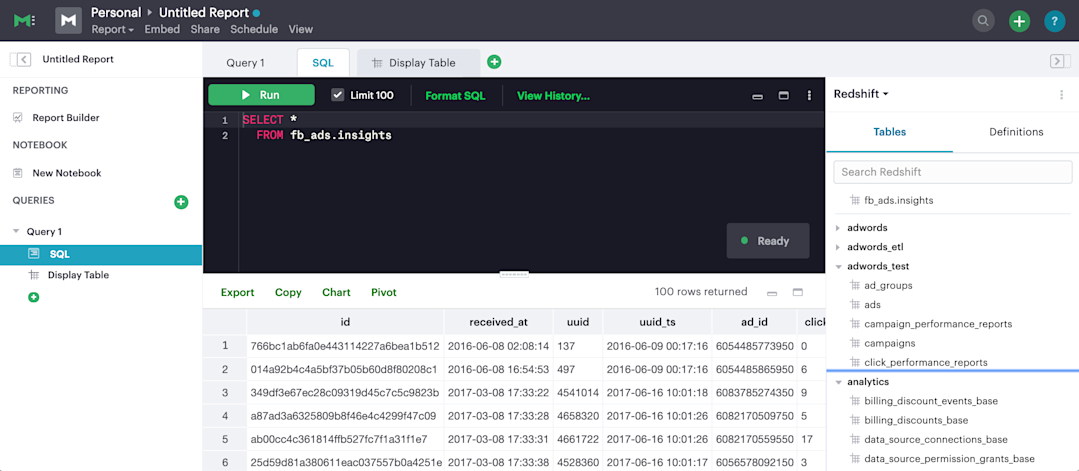The height and width of the screenshot is (471, 1079).
Task: Add a chart below Display Table in sidebar
Action: pos(34,297)
